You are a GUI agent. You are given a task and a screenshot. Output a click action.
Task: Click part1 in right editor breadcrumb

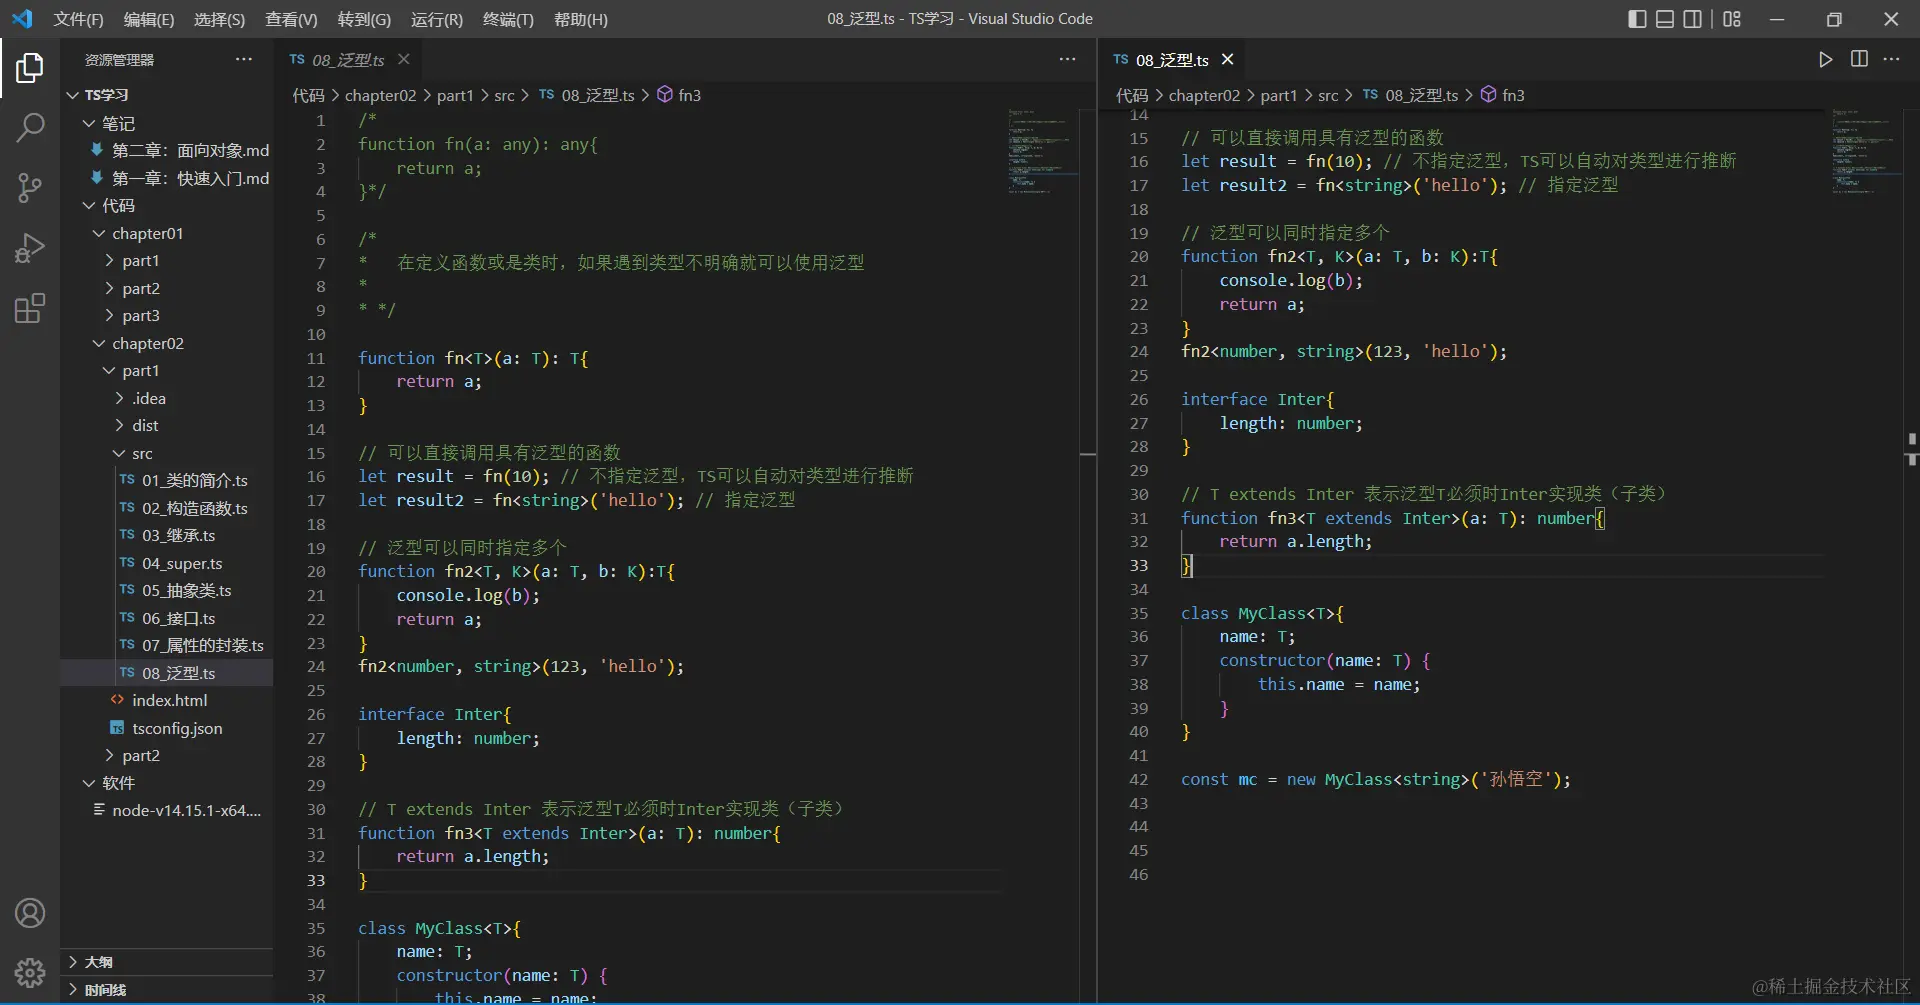tap(1279, 95)
